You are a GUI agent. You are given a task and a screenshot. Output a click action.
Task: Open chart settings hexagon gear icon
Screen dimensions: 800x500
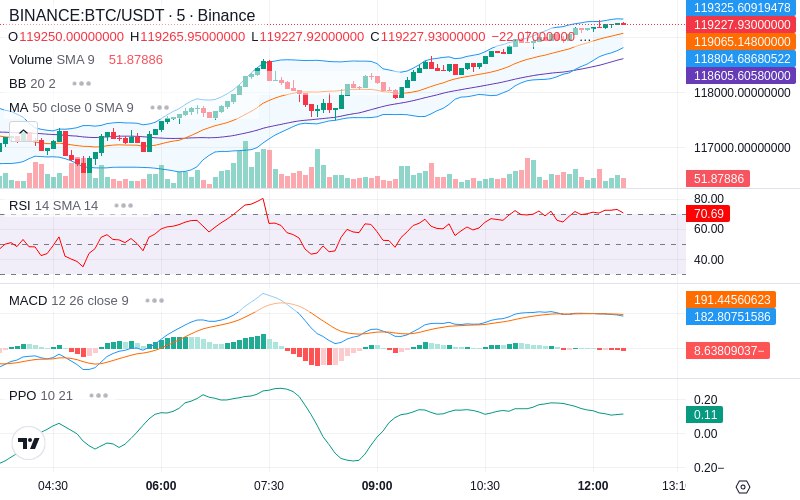pos(743,487)
